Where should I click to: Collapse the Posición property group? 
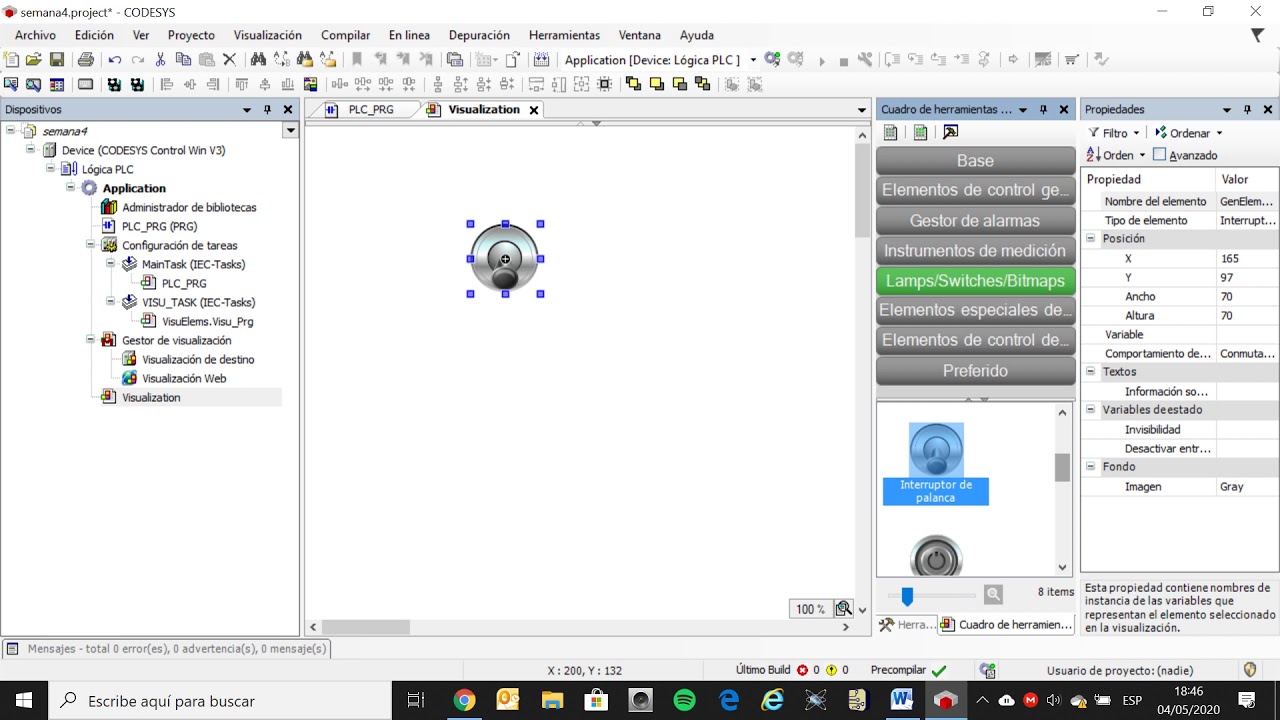click(1091, 239)
